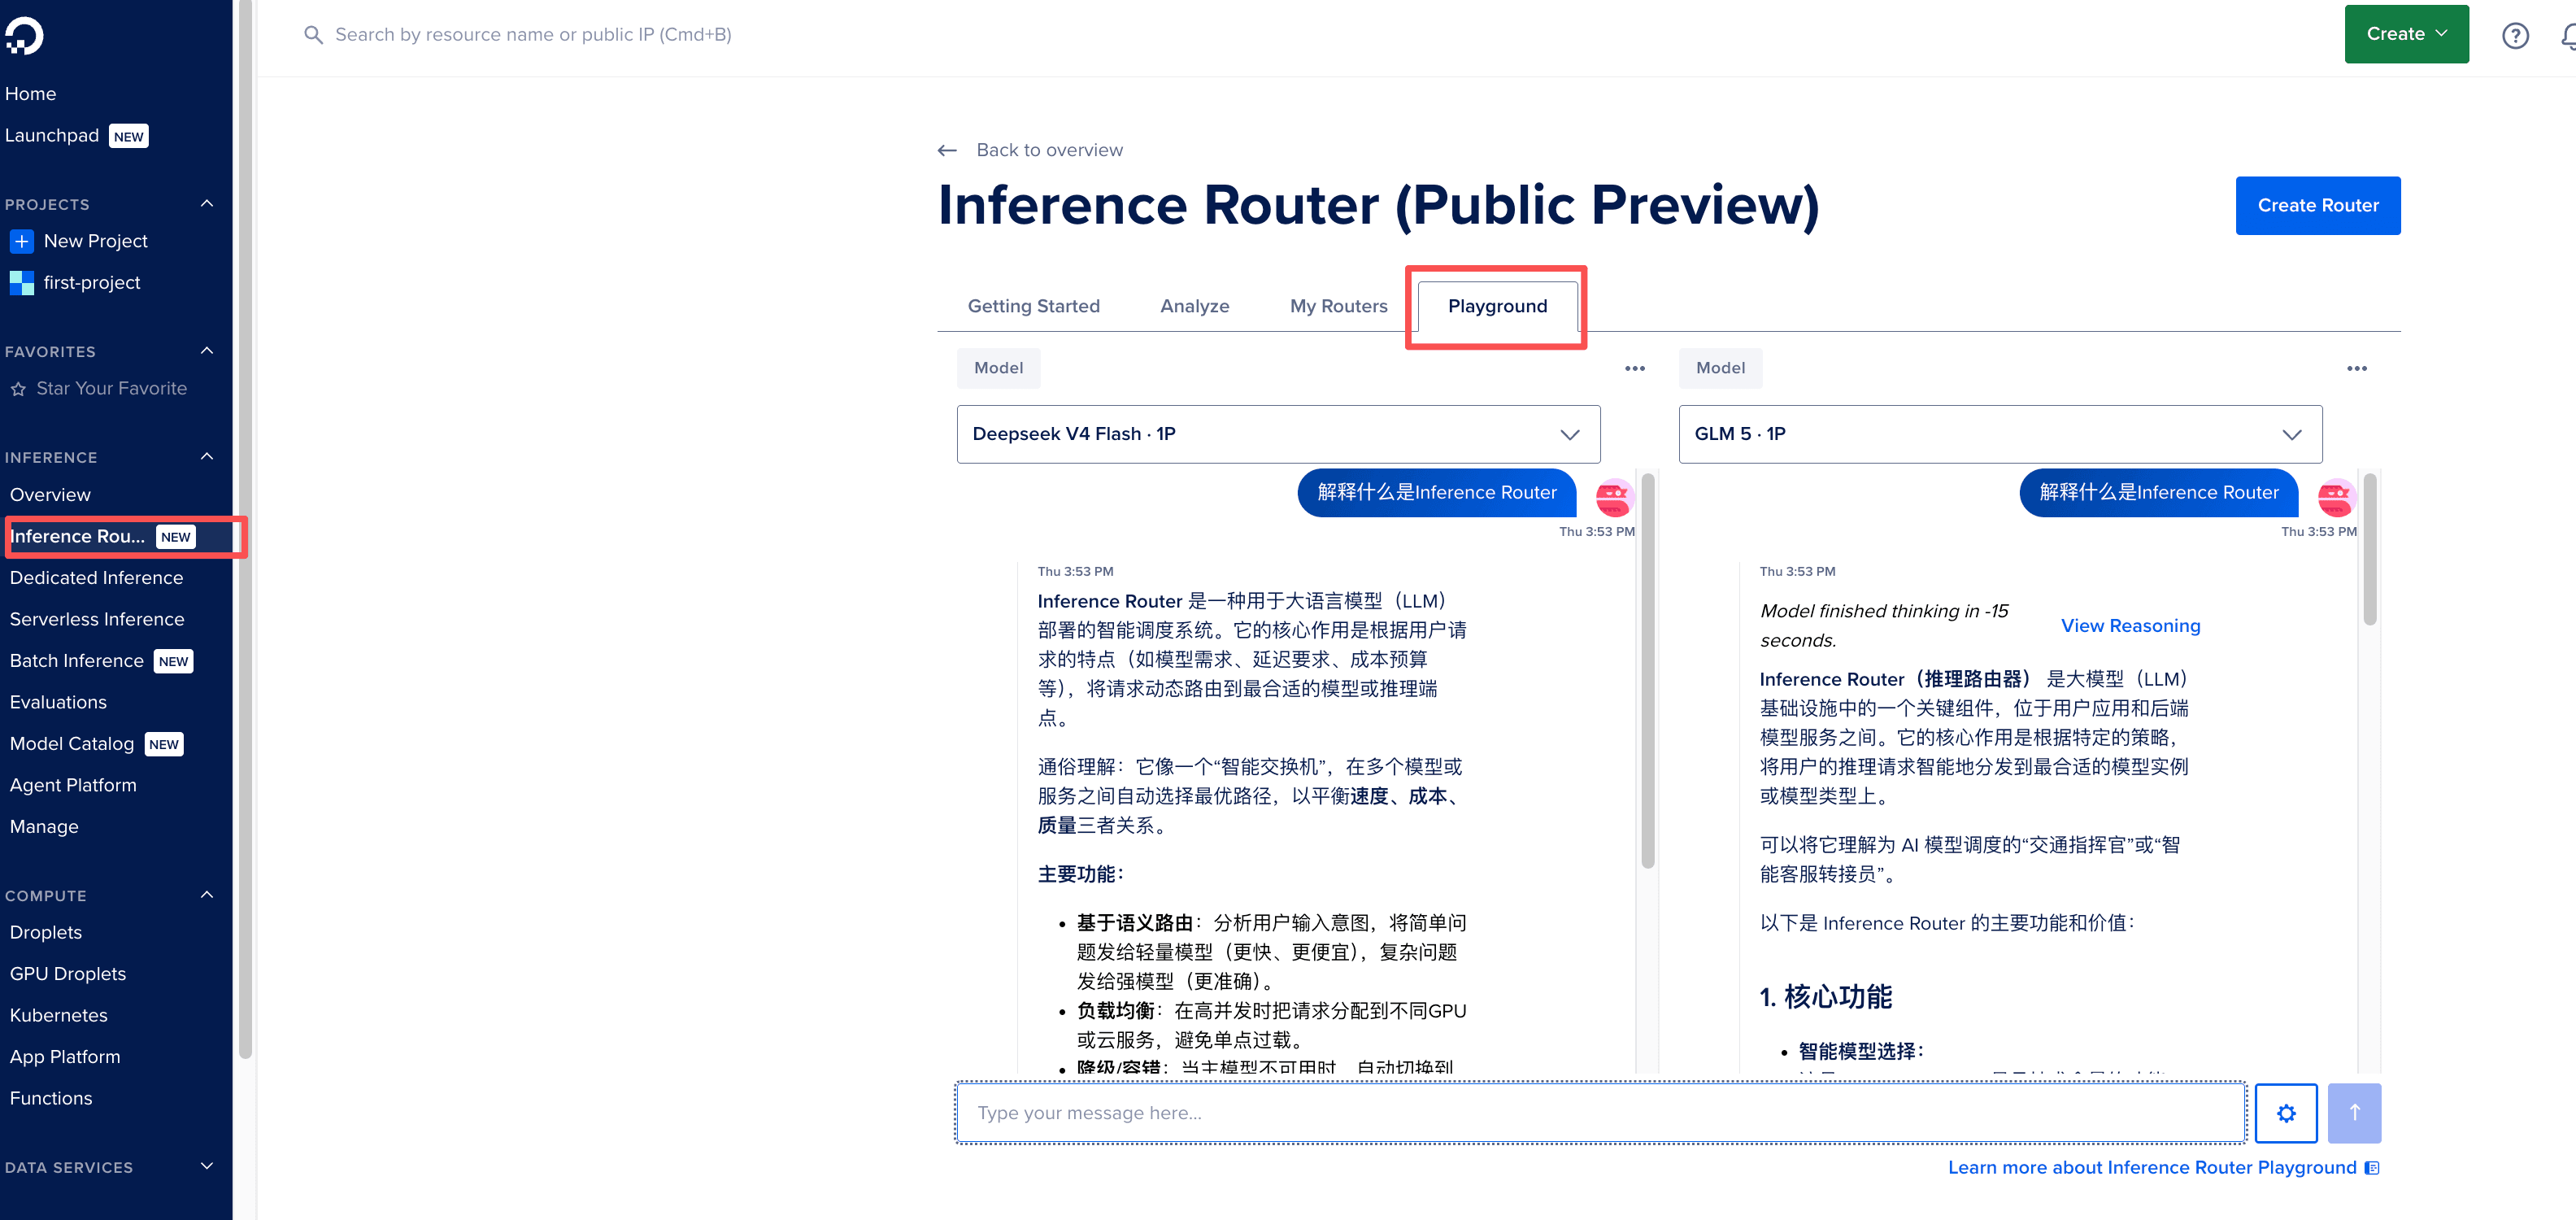Open Launchpad in sidebar
Viewport: 2576px width, 1220px height.
click(52, 136)
